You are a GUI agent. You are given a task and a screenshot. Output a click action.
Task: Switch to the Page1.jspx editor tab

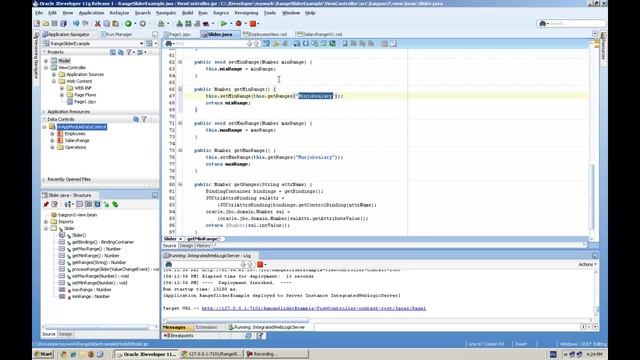(x=180, y=35)
